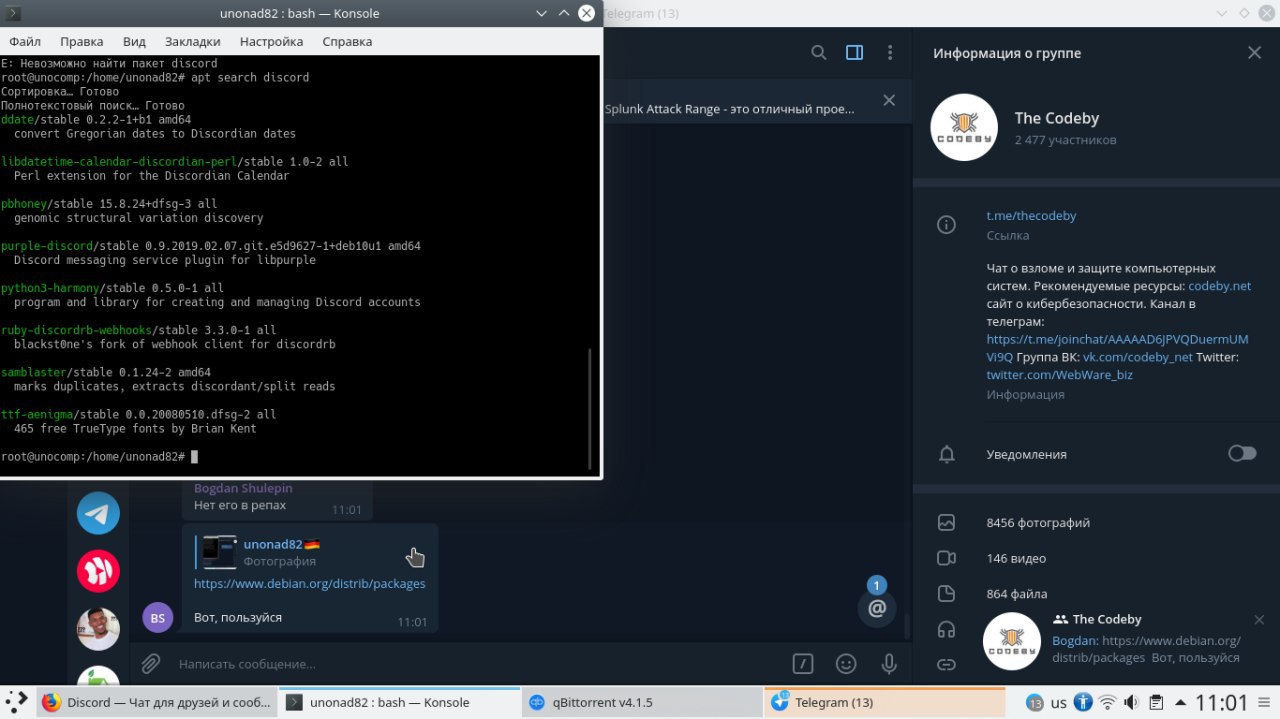Close The Codeby notification popup
Image resolution: width=1280 pixels, height=719 pixels.
[1259, 620]
